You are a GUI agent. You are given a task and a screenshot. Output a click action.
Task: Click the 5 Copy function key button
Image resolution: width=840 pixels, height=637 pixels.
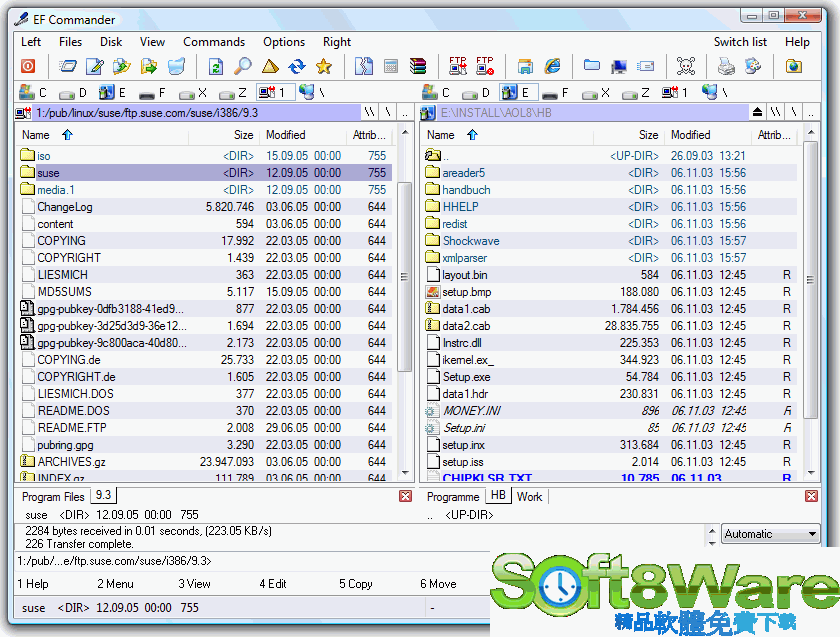356,584
